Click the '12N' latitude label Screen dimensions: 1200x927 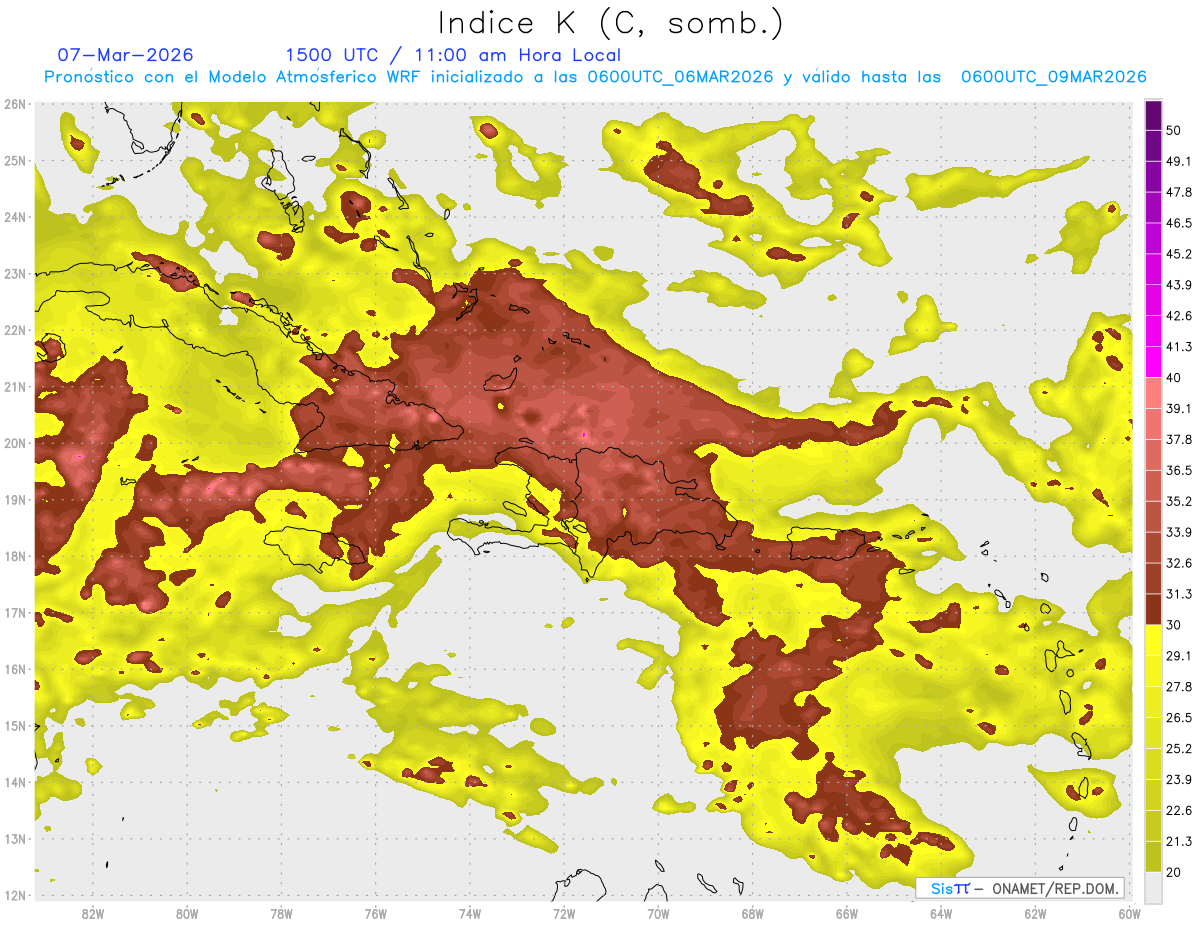[14, 895]
